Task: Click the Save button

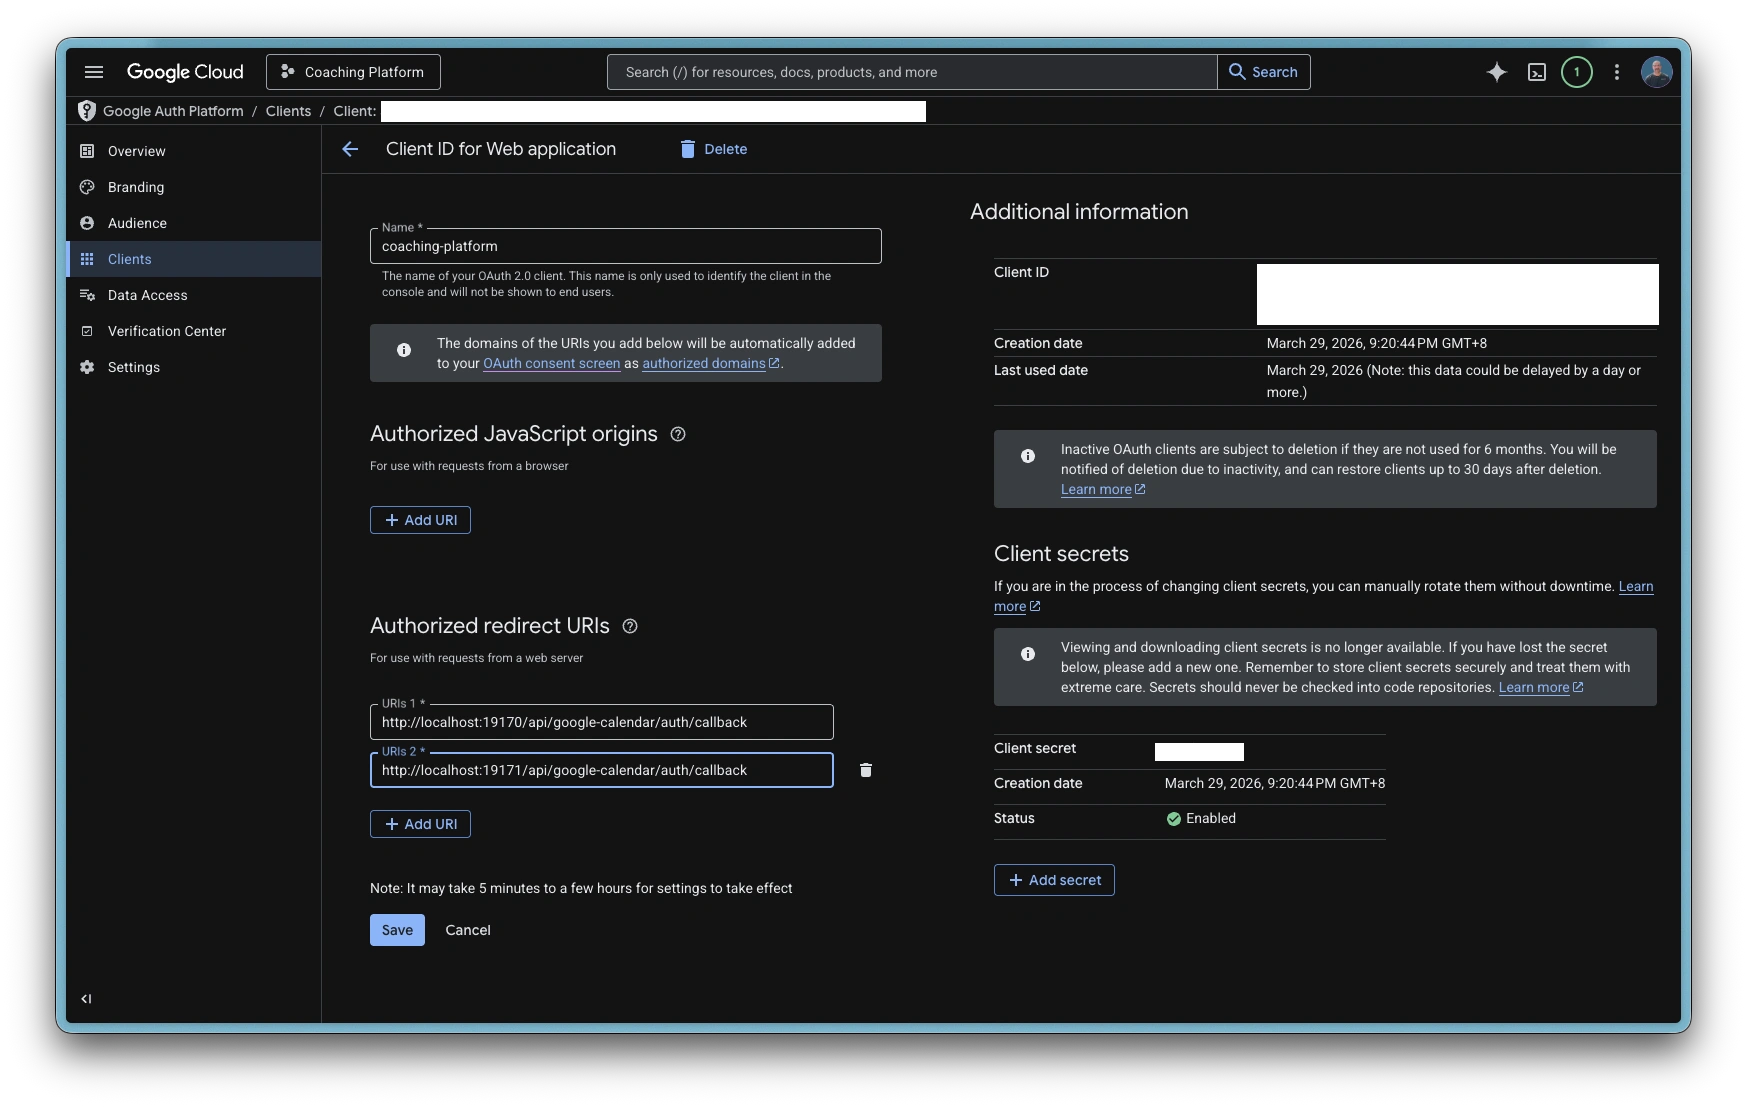Action: (397, 930)
